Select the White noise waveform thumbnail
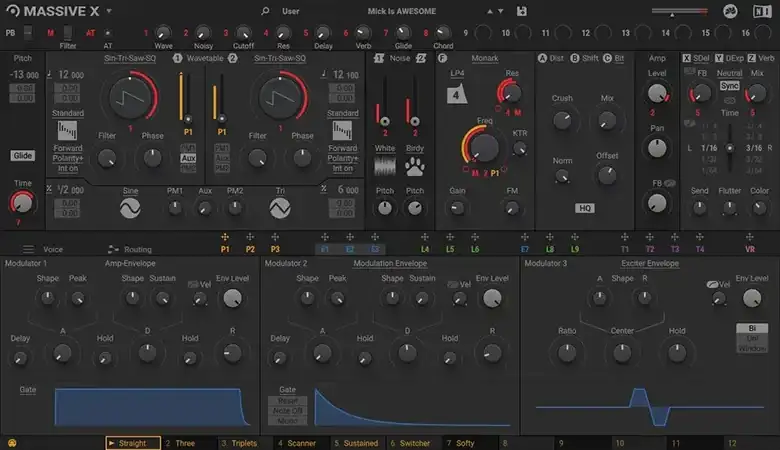 click(385, 166)
